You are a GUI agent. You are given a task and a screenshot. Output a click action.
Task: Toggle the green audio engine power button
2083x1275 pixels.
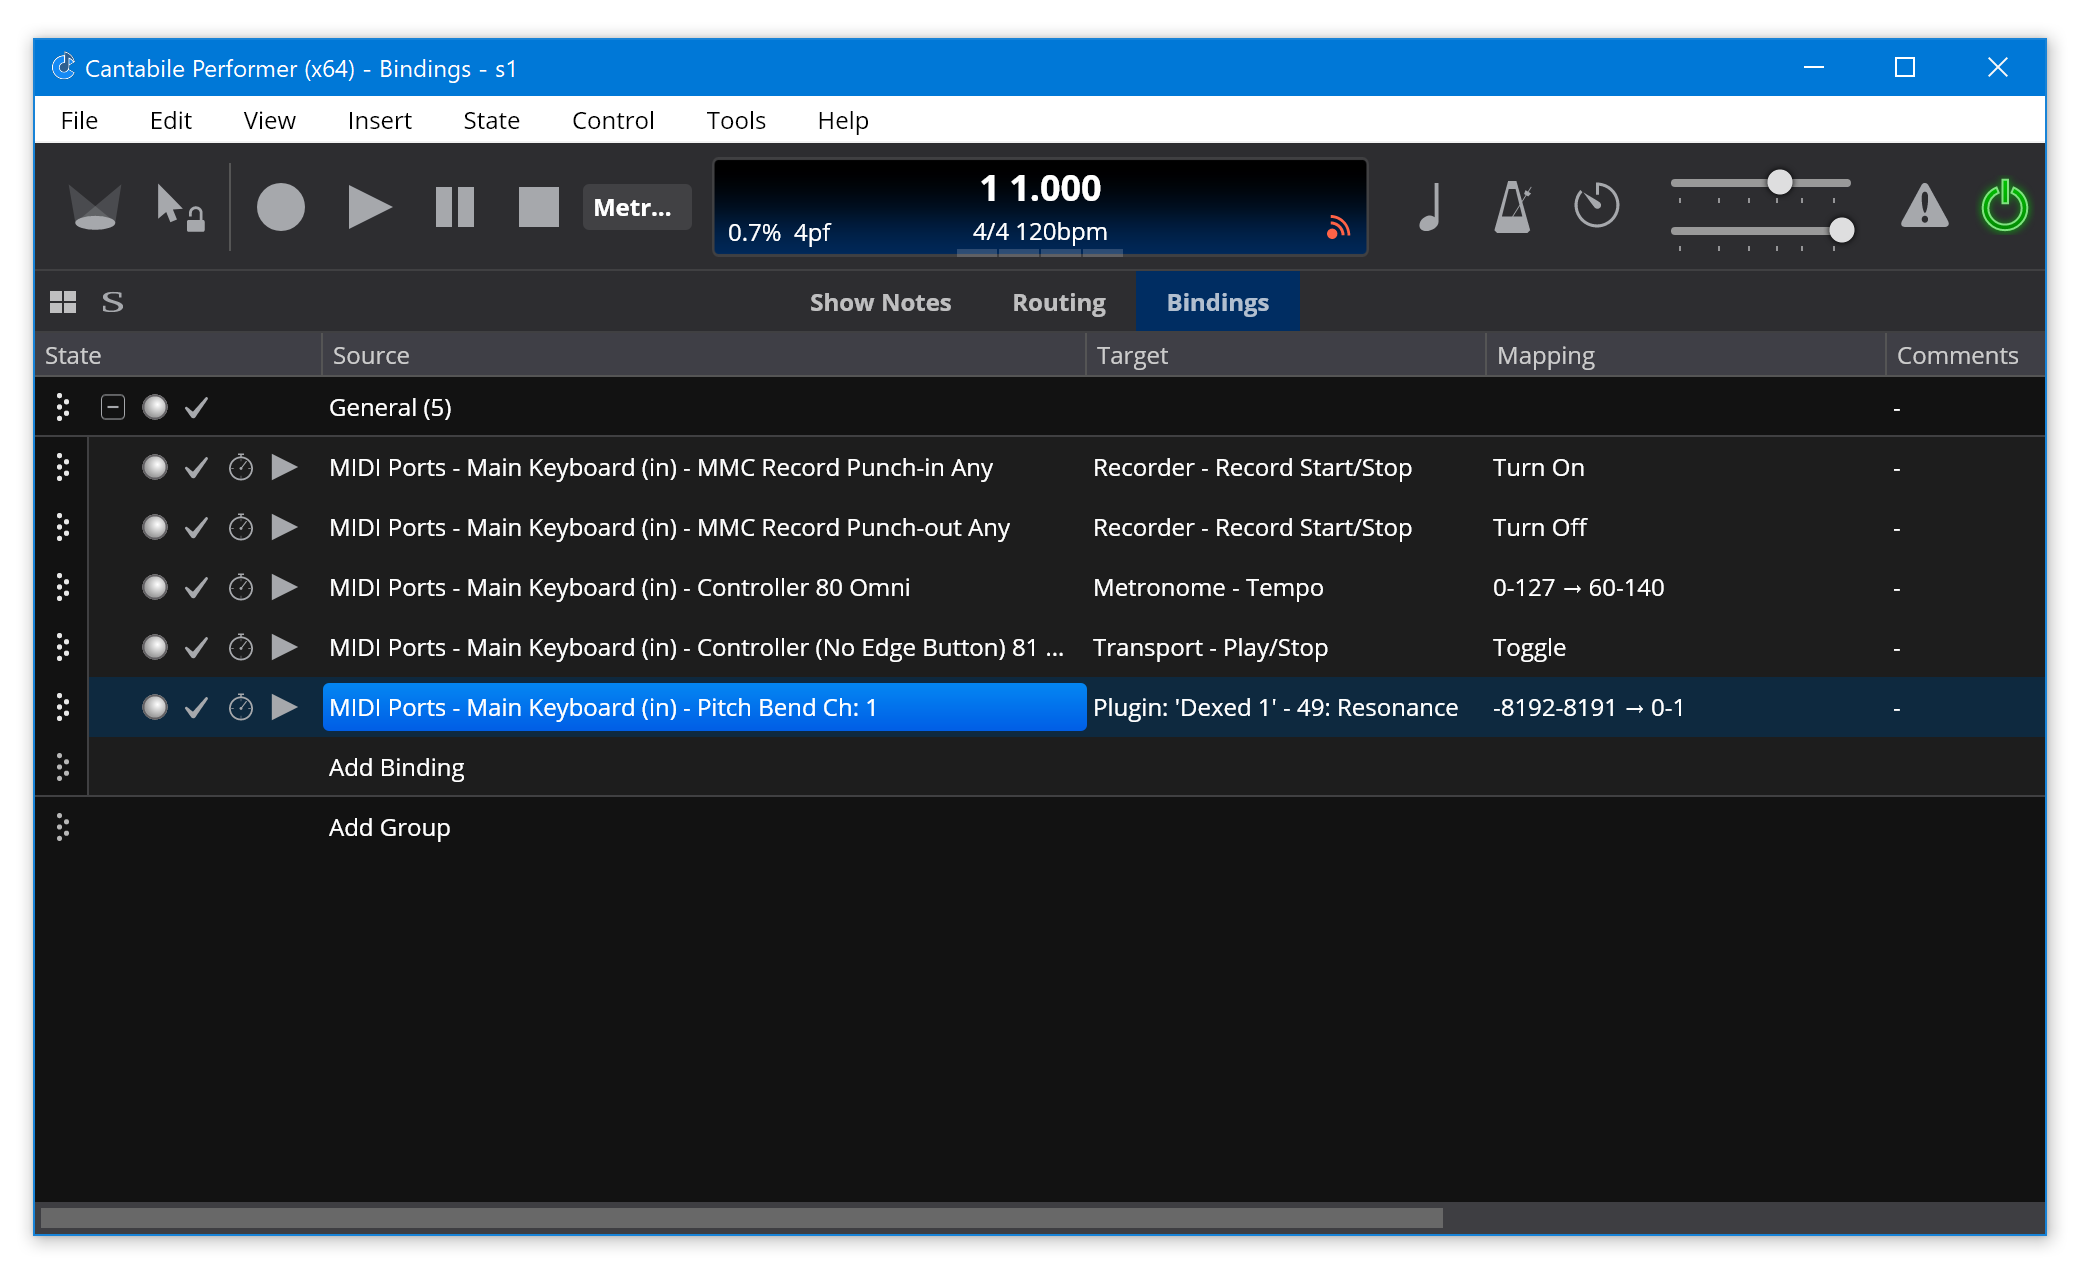pos(2004,206)
